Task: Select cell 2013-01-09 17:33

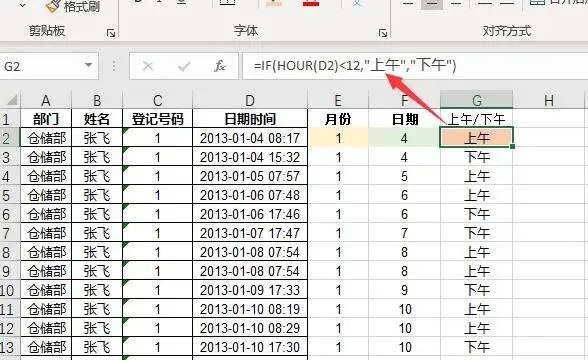Action: (x=250, y=290)
